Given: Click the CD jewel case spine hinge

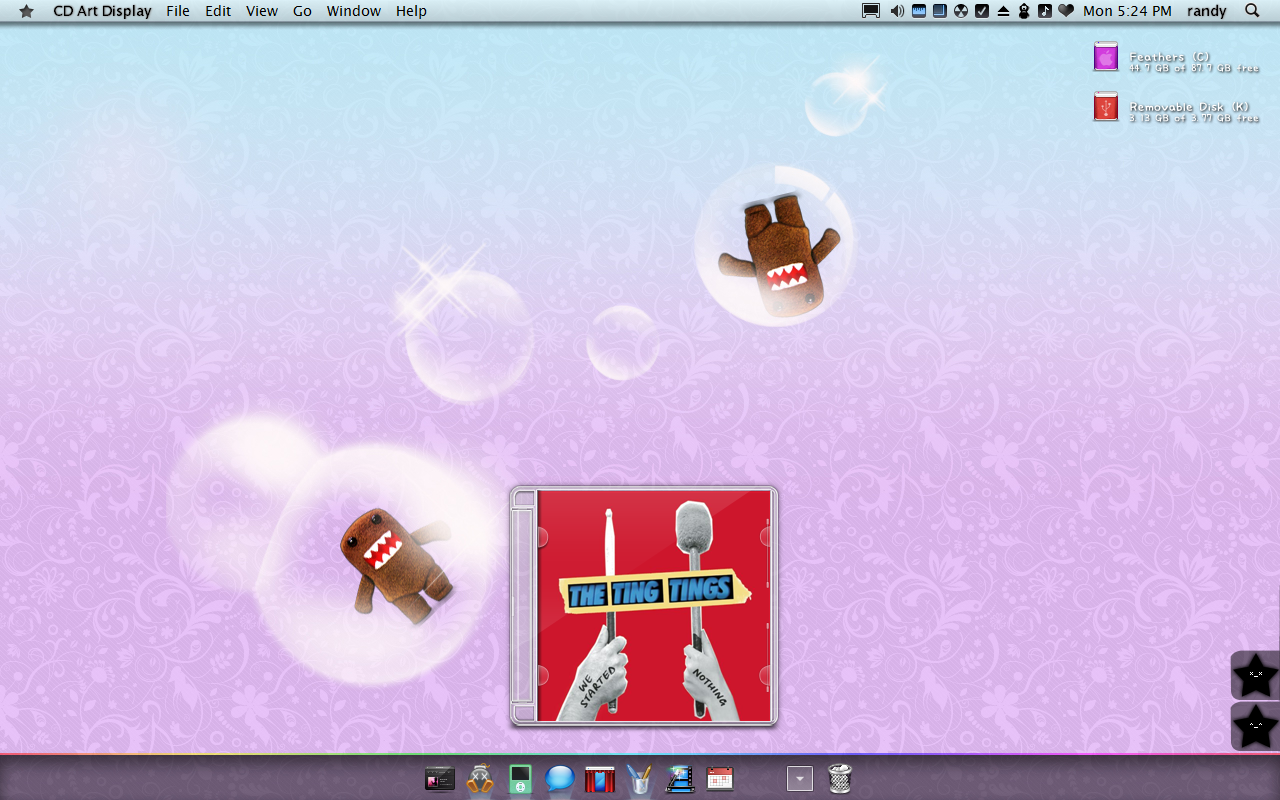Looking at the screenshot, I should click(524, 605).
